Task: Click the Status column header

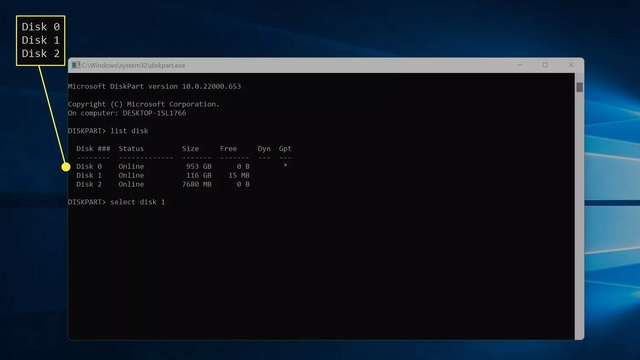Action: 131,149
